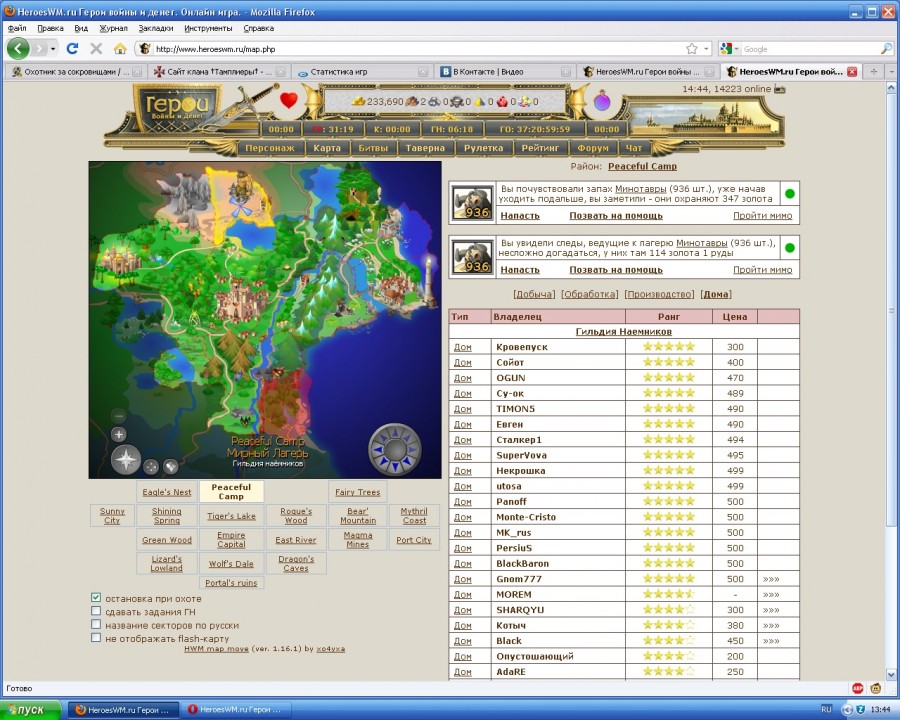
Task: Select Empire Capital sector button
Action: click(x=231, y=540)
